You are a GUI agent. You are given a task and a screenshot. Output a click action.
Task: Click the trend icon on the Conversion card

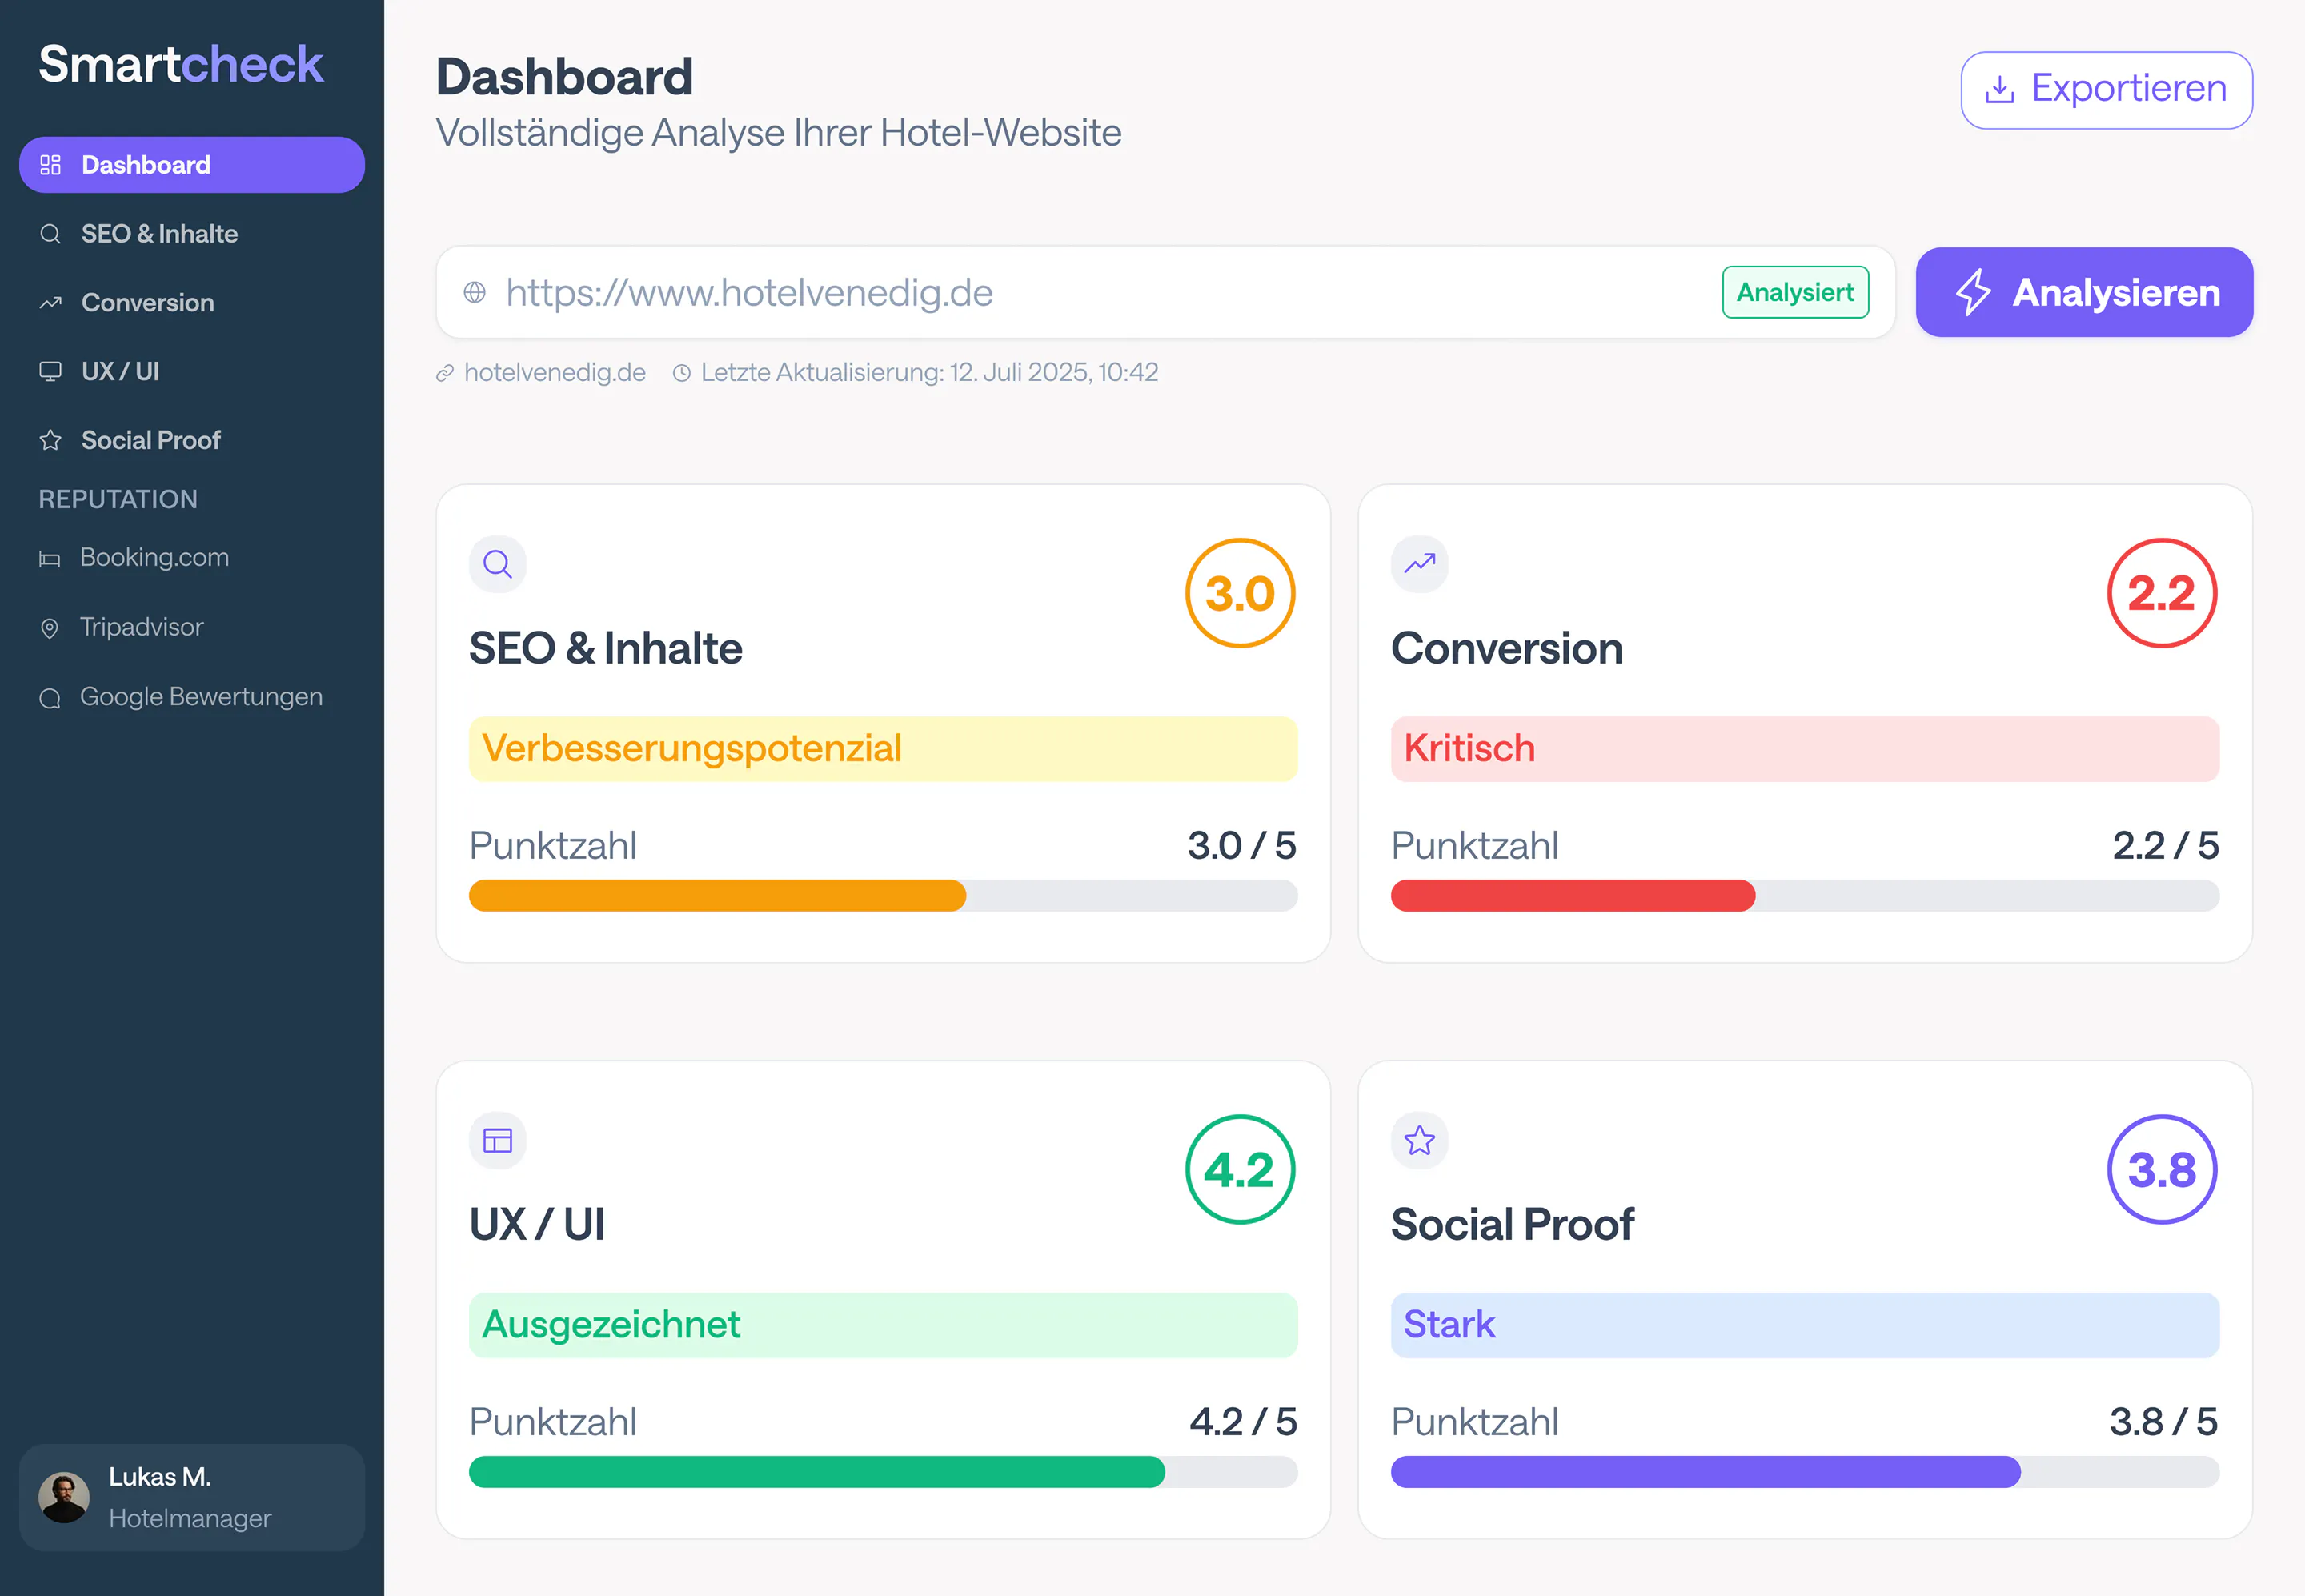click(x=1420, y=564)
